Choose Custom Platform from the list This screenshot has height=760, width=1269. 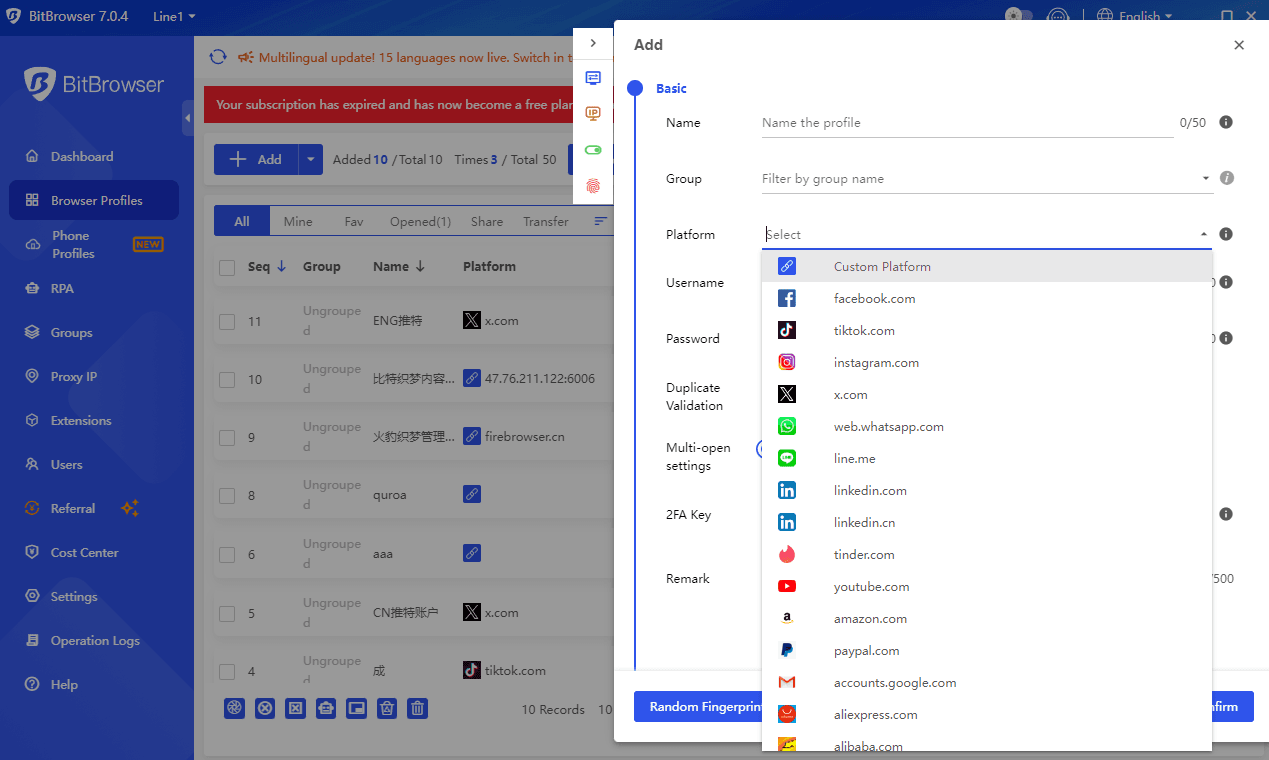[986, 266]
